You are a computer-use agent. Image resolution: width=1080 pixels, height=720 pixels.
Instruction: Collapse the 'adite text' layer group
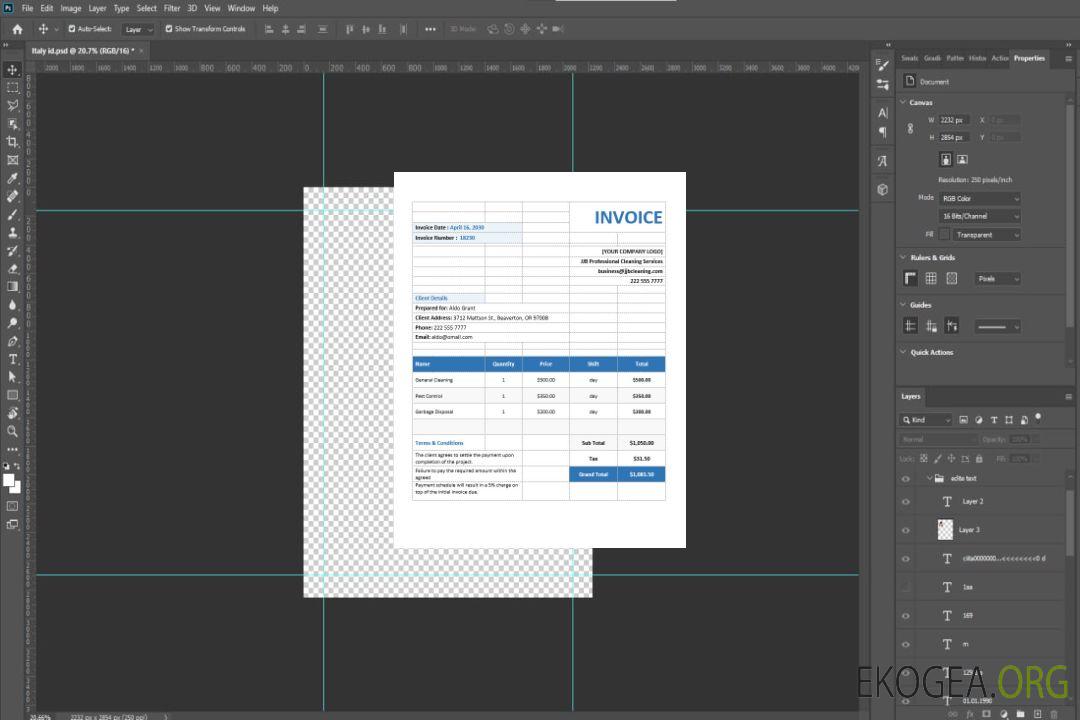[929, 478]
